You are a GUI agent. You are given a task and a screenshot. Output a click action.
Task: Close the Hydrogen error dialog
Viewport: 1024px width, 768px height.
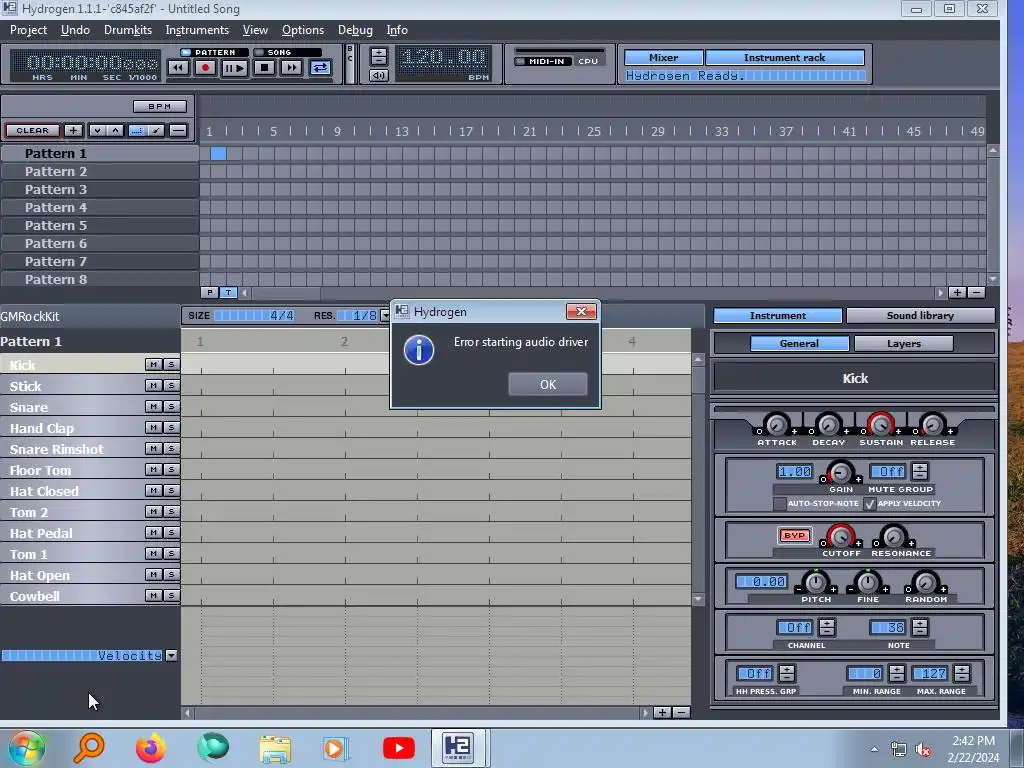[x=581, y=312]
